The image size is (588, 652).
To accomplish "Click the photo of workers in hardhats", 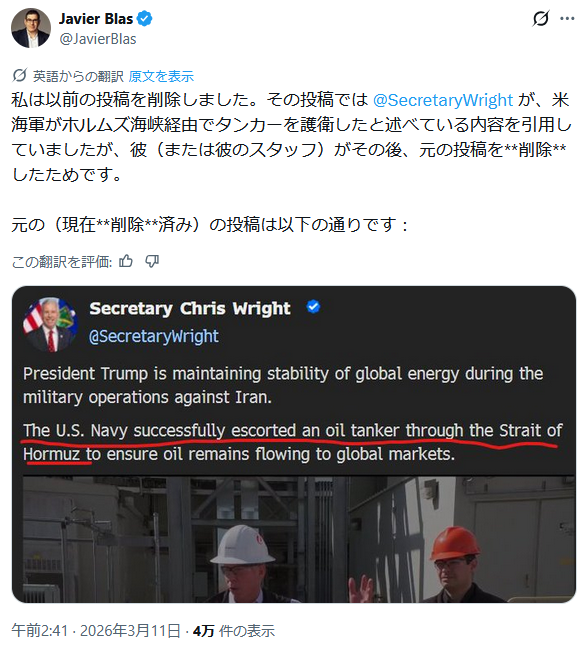I will coord(299,539).
